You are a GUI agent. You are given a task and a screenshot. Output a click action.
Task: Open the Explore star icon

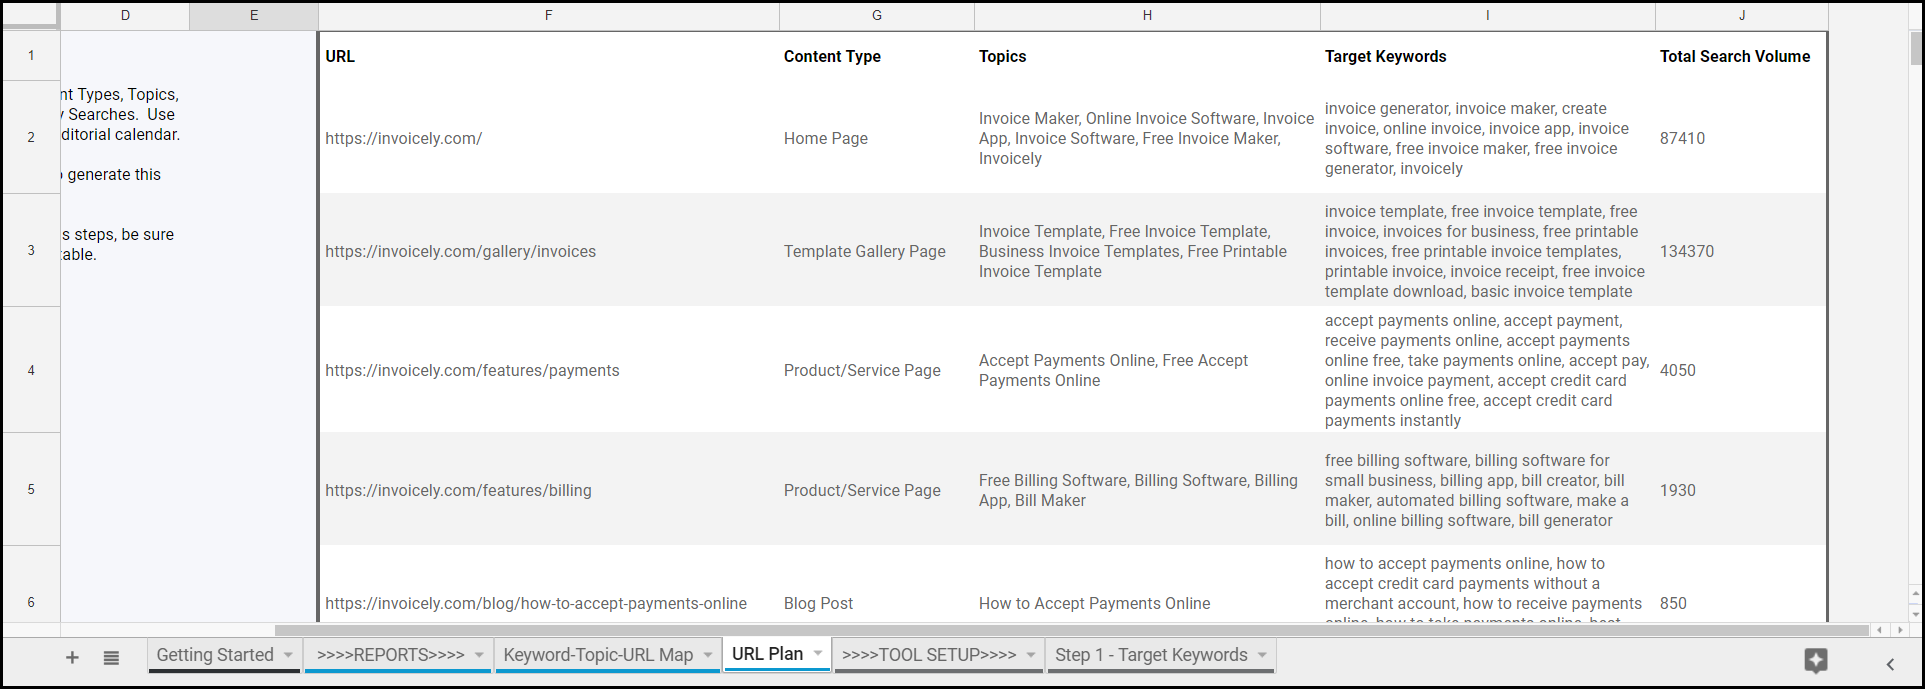click(x=1816, y=660)
